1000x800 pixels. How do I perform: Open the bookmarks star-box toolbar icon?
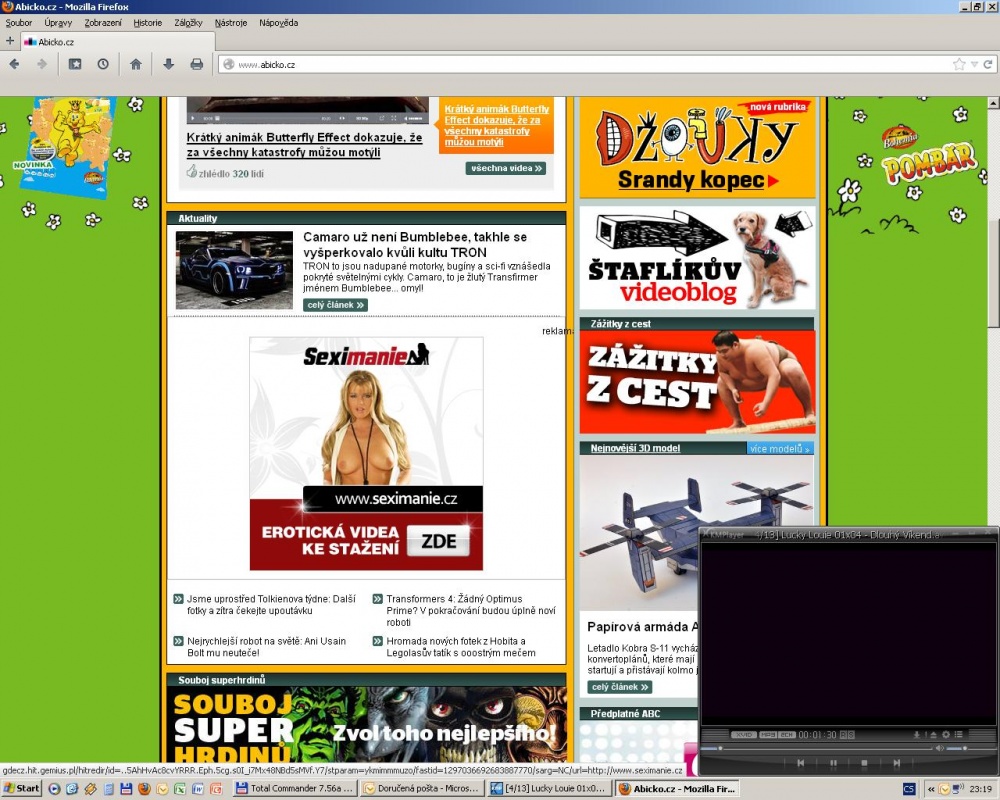click(75, 64)
